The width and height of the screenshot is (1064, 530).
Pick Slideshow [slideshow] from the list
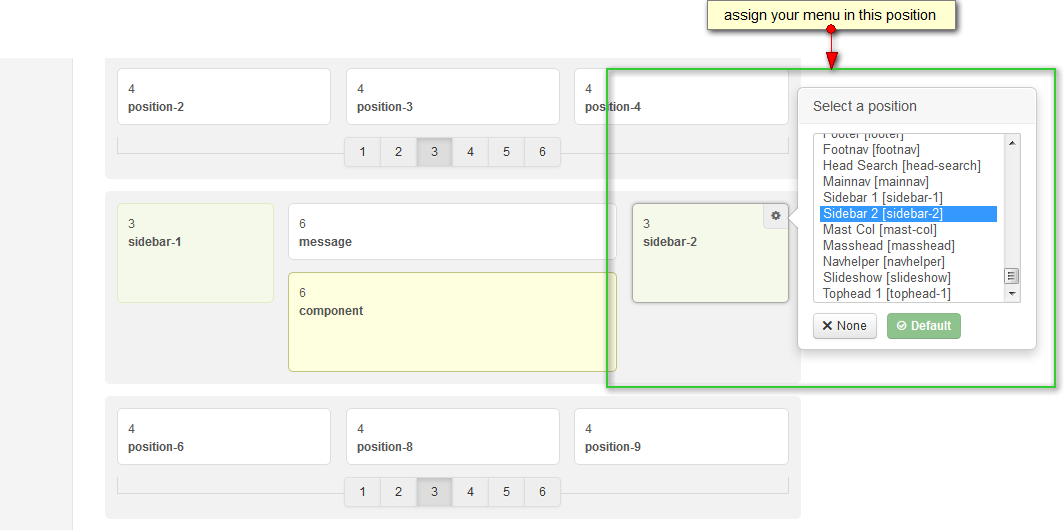pos(886,278)
